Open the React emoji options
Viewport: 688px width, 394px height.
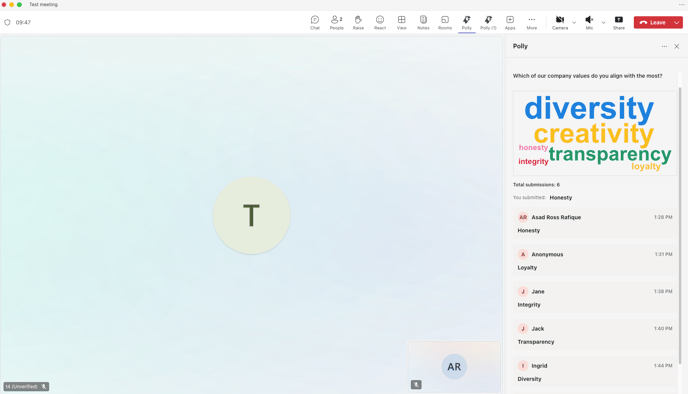click(x=380, y=22)
